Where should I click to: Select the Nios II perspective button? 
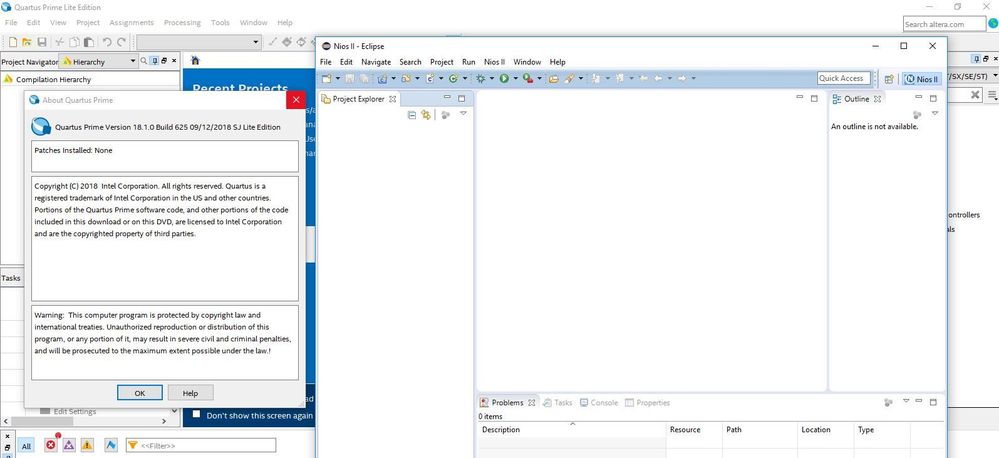coord(921,79)
